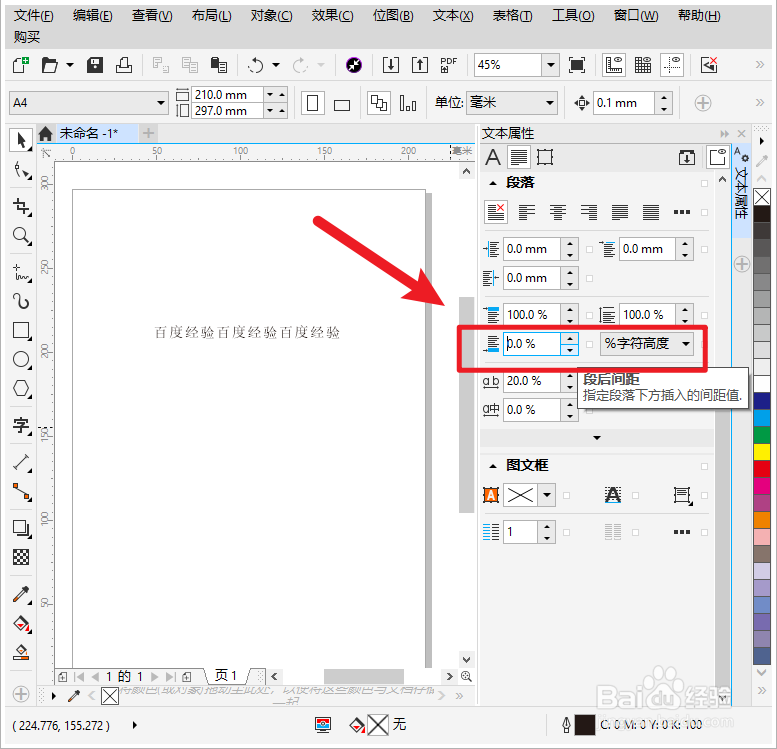Open frame background color dropdown

[x=547, y=495]
